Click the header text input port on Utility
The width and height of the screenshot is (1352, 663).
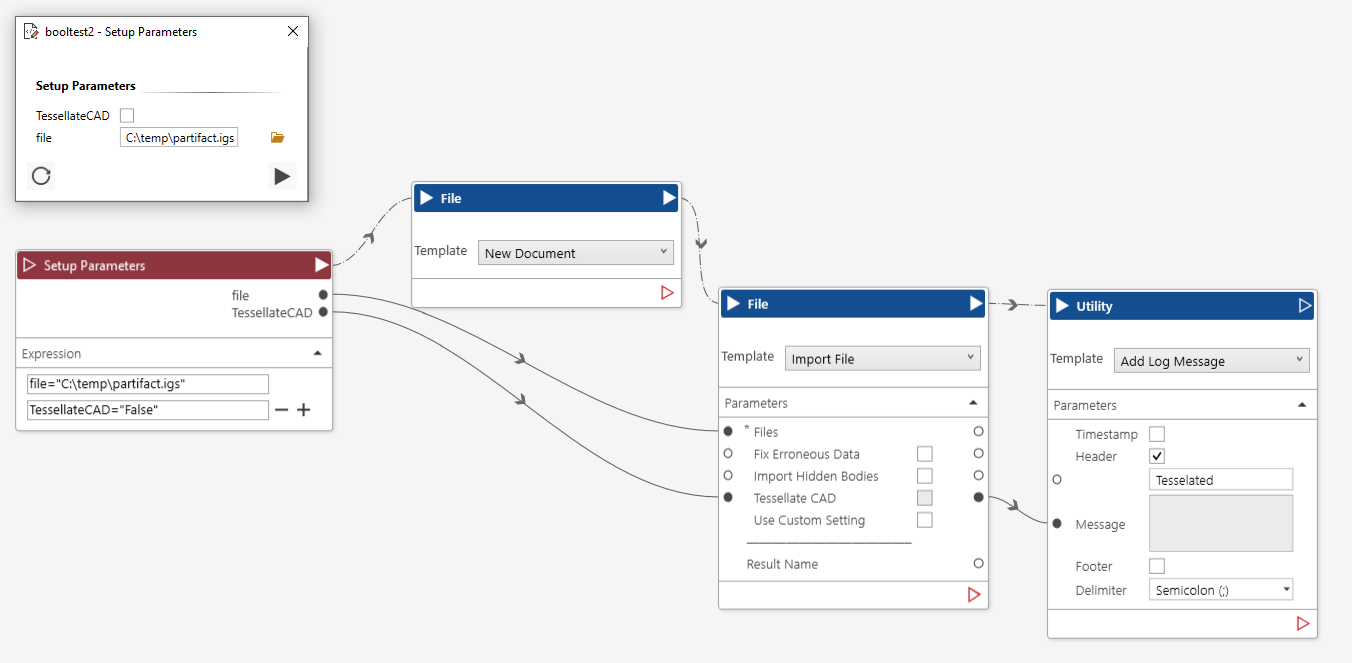[x=1057, y=480]
